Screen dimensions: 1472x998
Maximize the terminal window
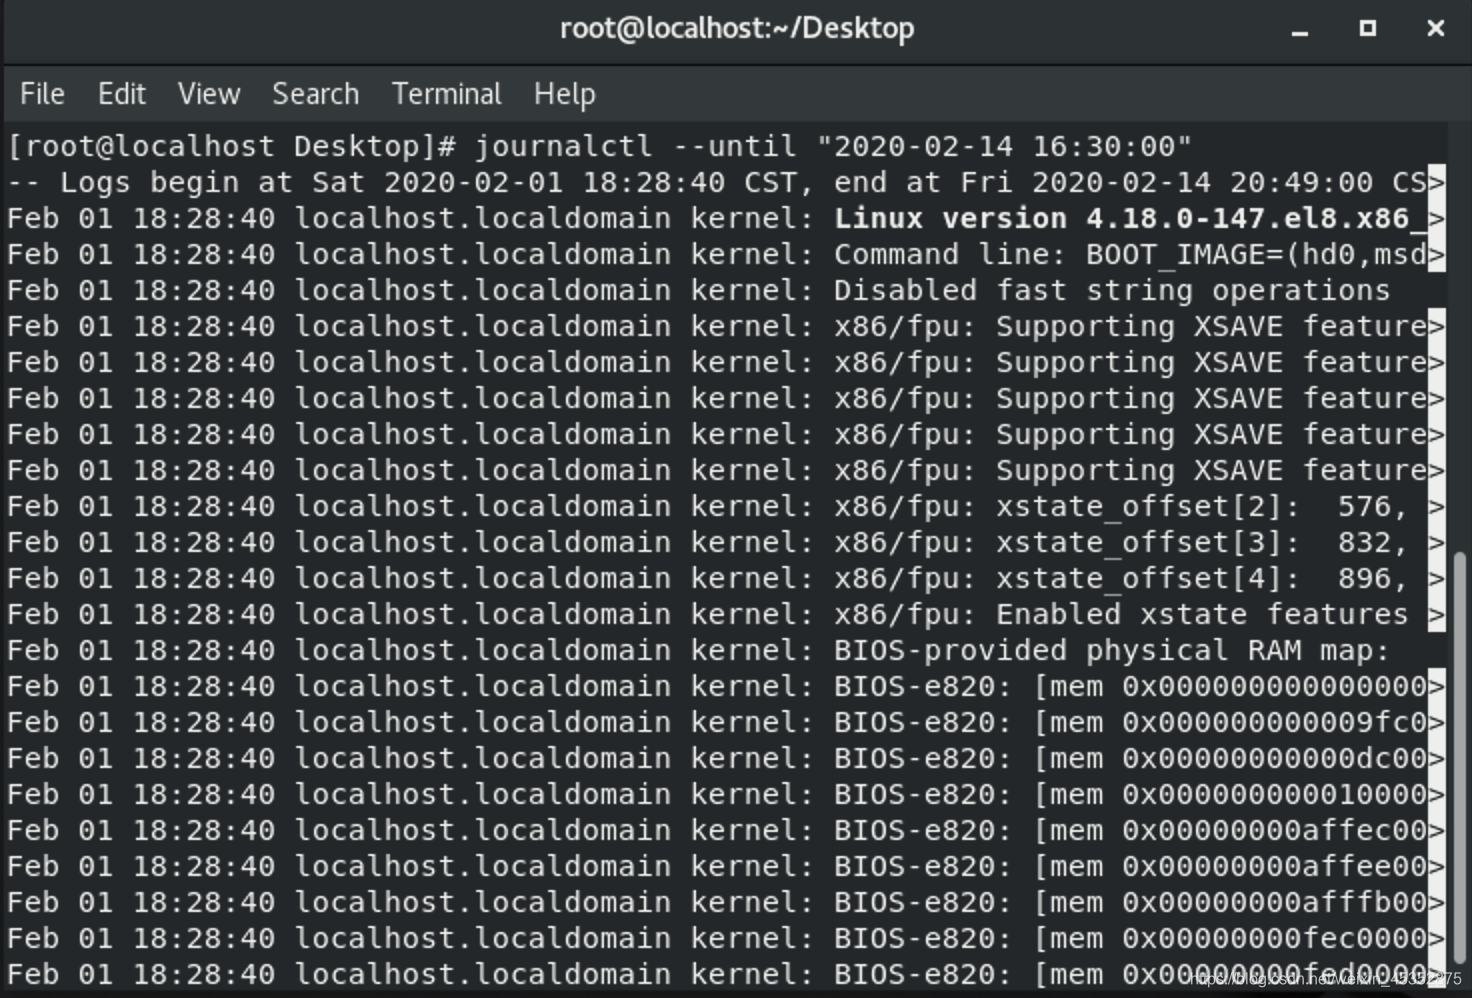pyautogui.click(x=1367, y=29)
